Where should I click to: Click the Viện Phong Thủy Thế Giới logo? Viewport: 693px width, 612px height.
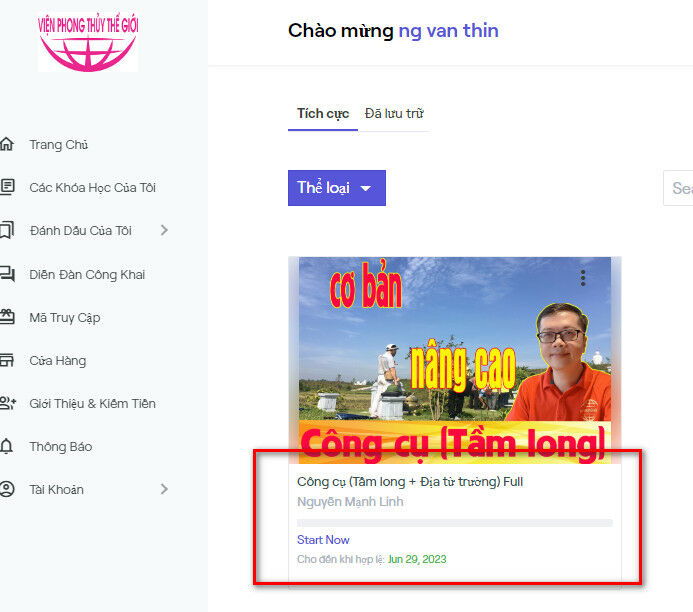pos(88,43)
